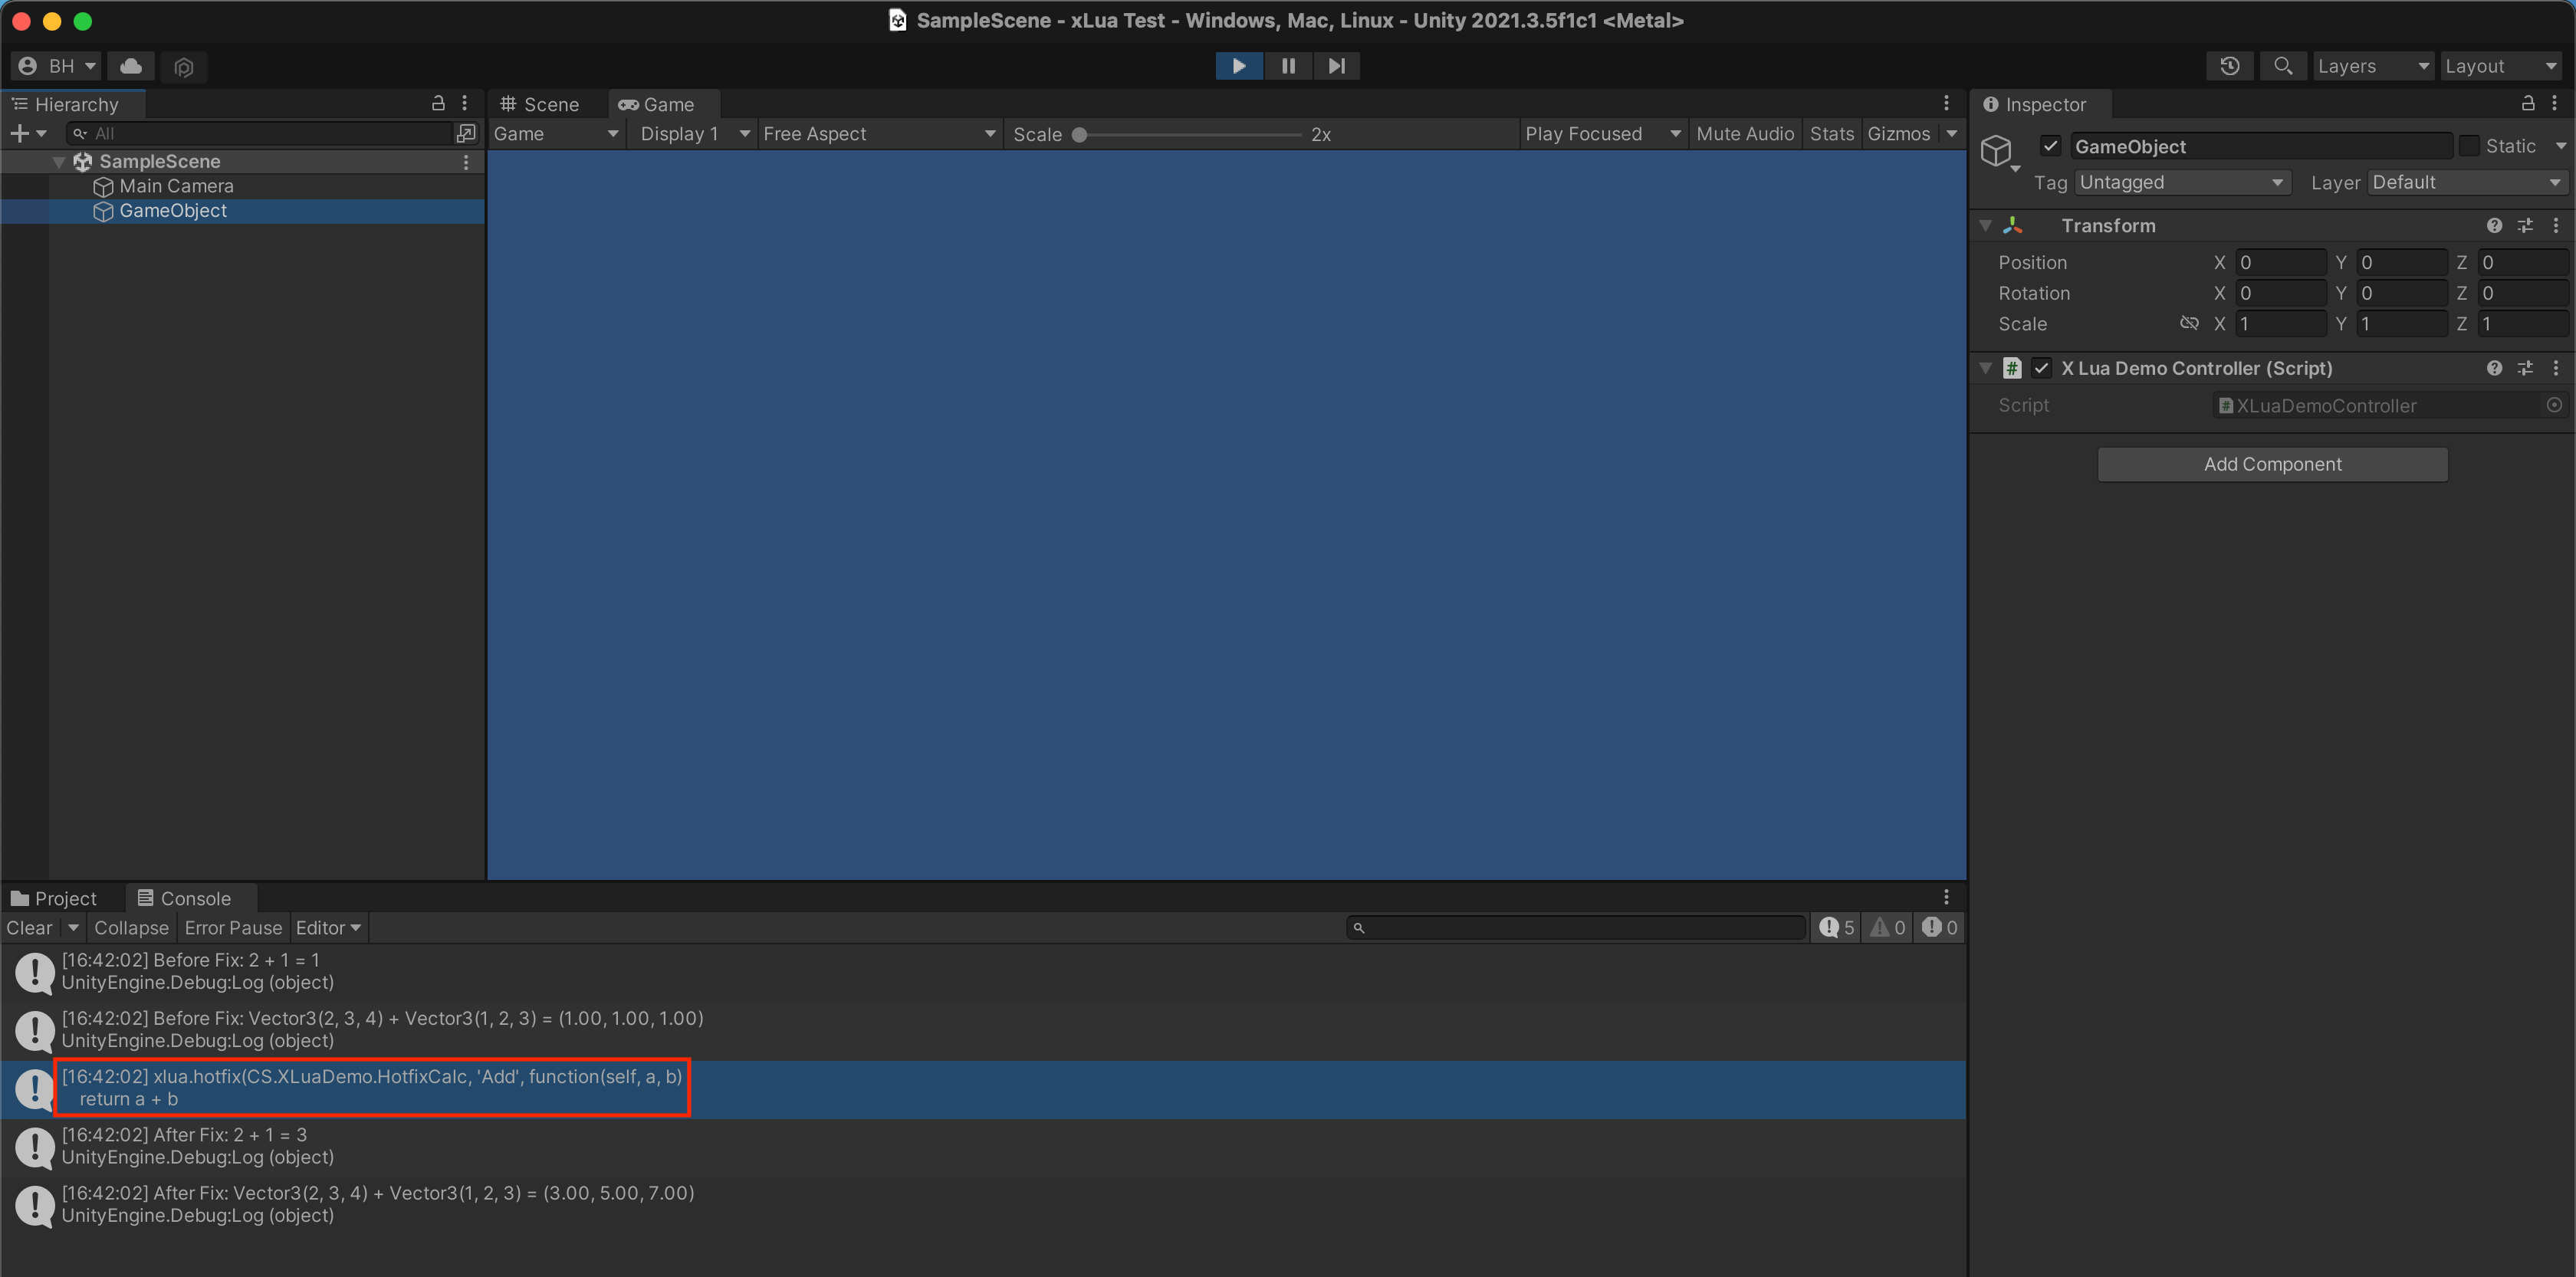The height and width of the screenshot is (1277, 2576).
Task: Disable X Lua Demo Controller script checkbox
Action: tap(2041, 368)
